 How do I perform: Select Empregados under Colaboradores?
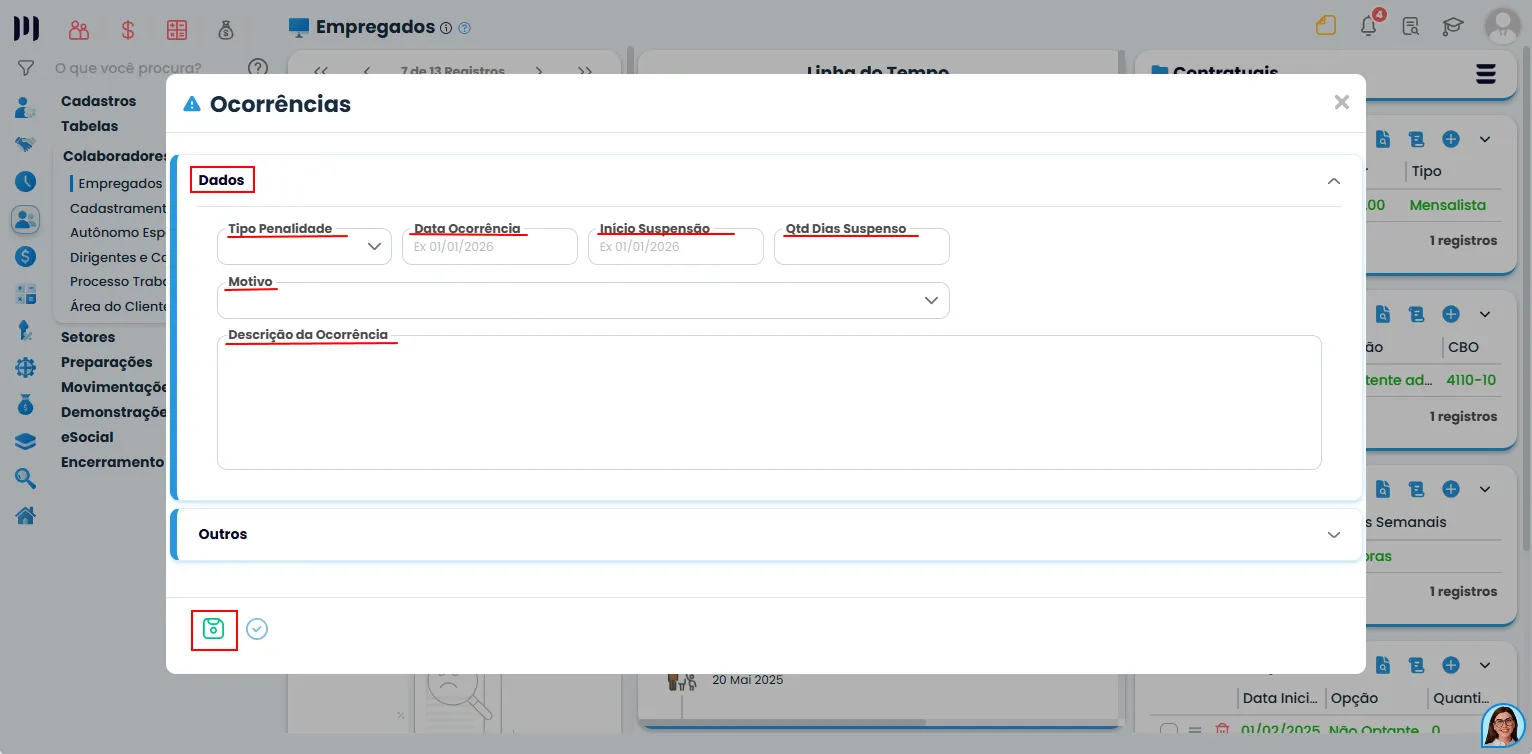click(120, 183)
